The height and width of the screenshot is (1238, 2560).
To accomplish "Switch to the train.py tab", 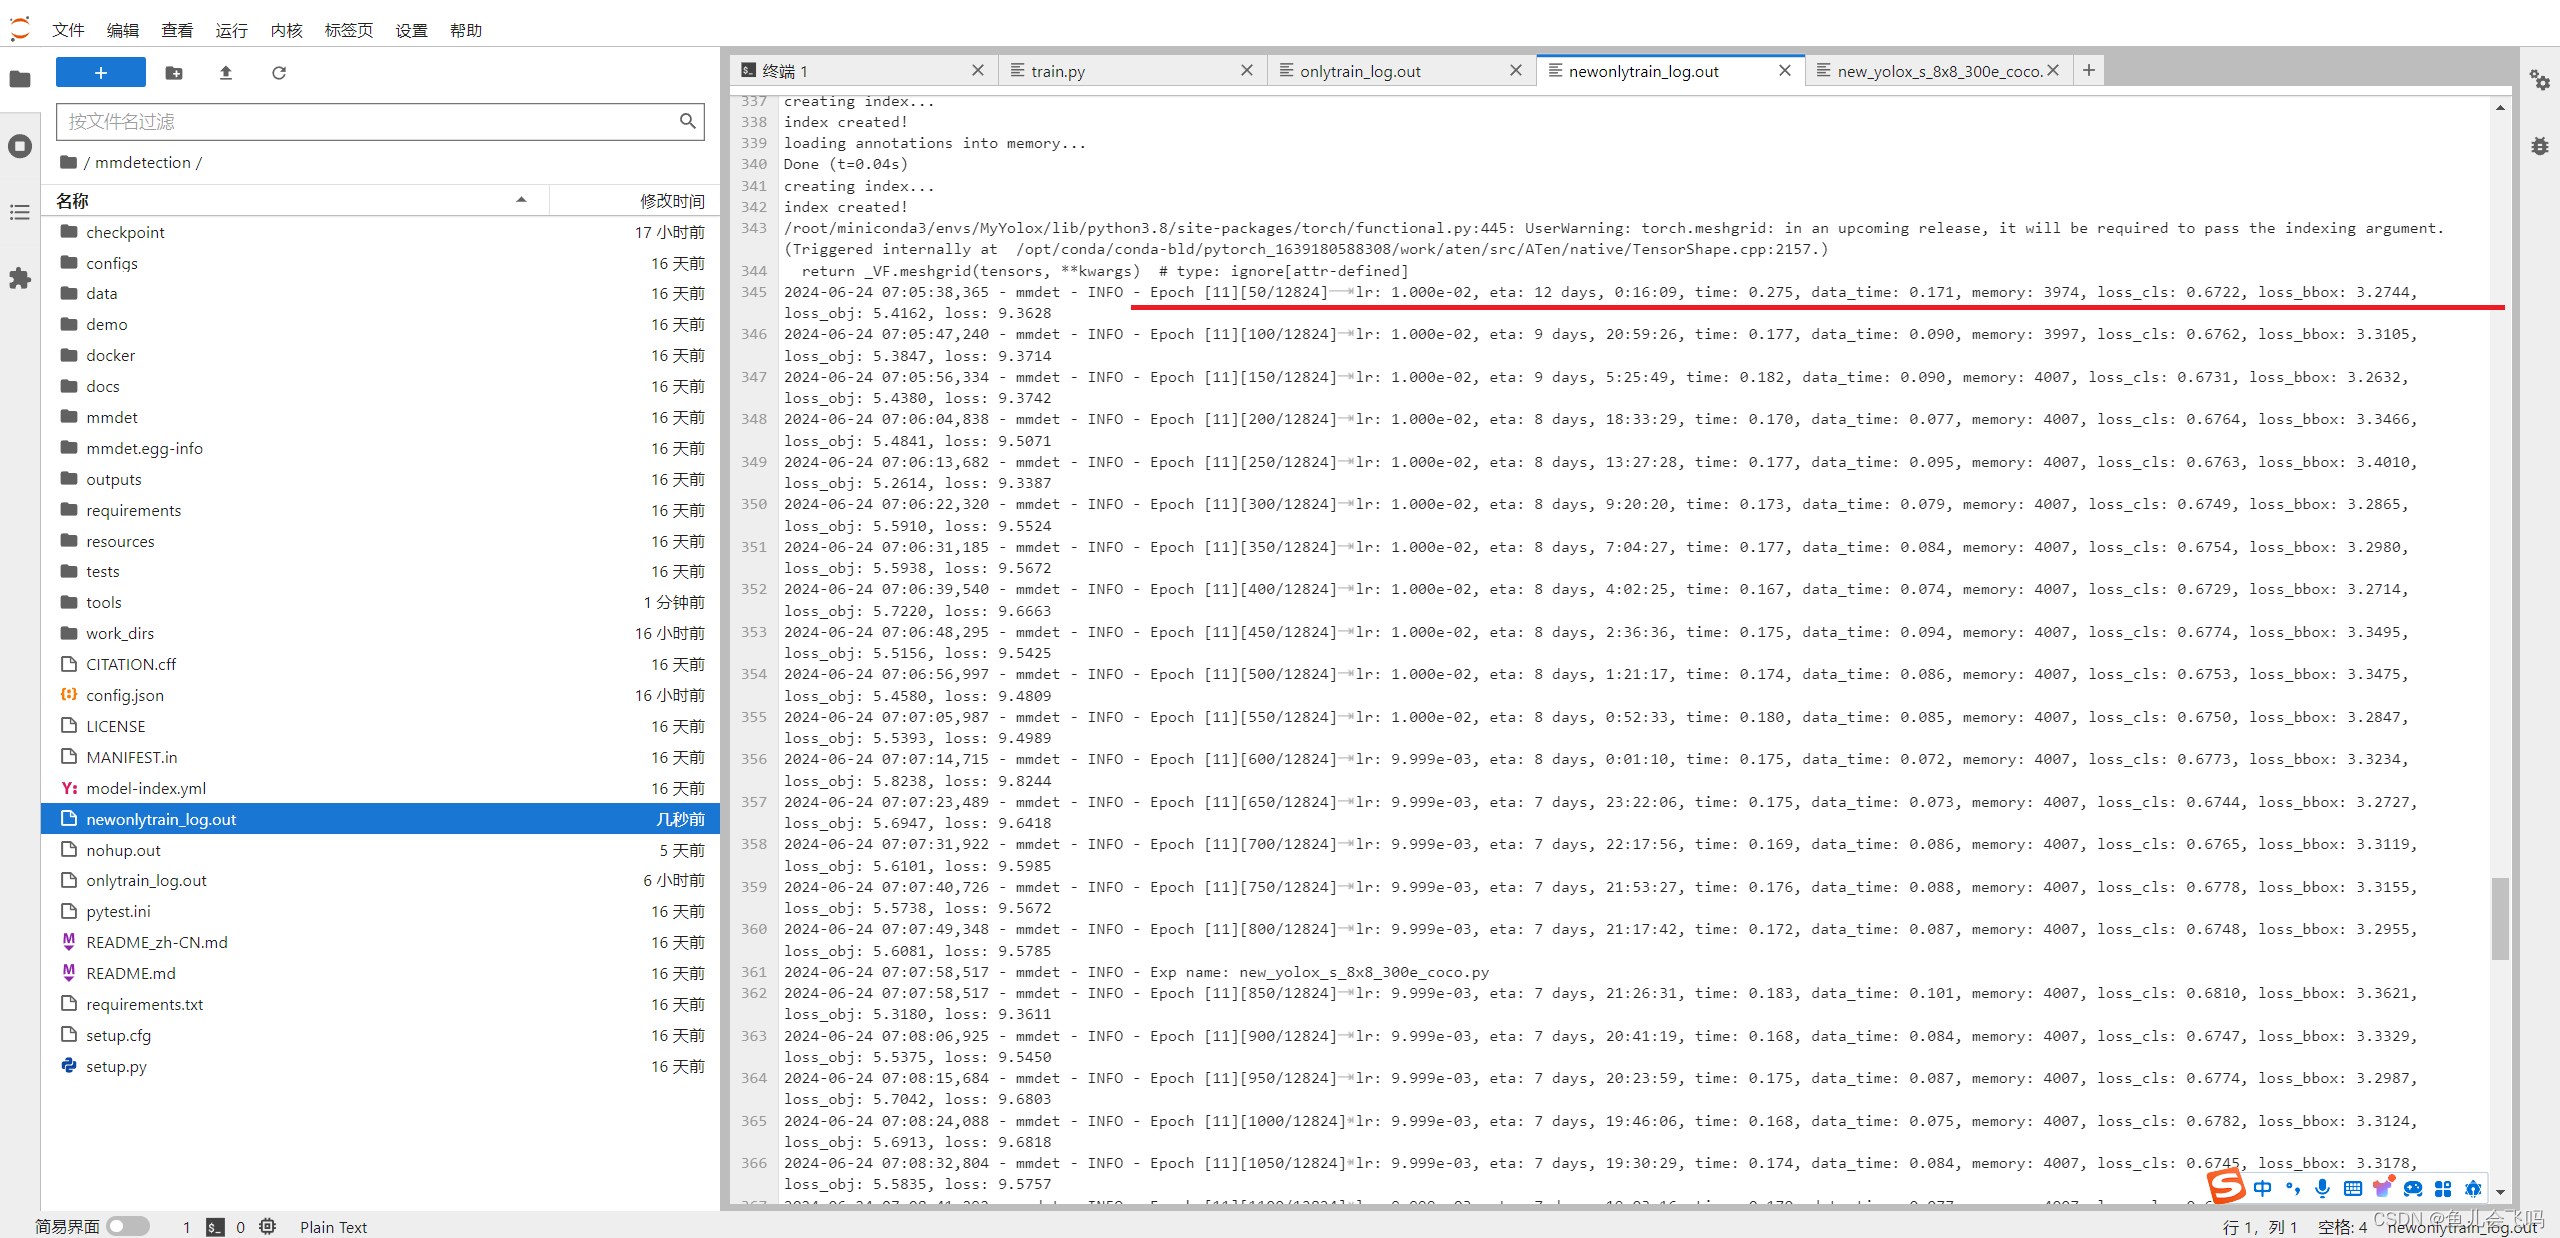I will click(x=1058, y=71).
